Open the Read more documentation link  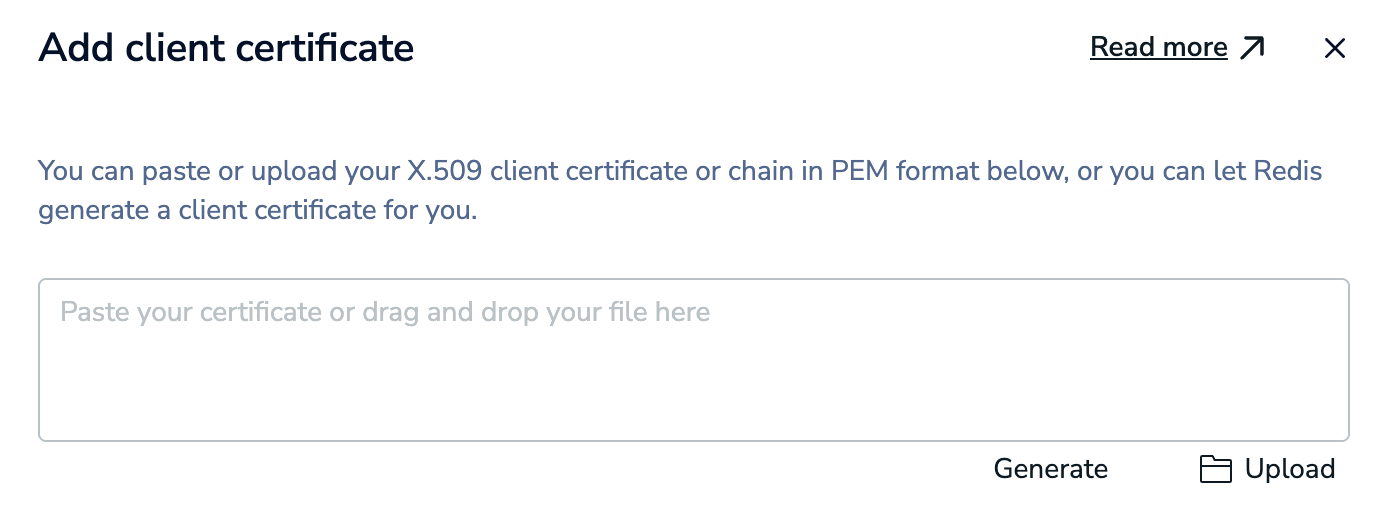point(1158,48)
